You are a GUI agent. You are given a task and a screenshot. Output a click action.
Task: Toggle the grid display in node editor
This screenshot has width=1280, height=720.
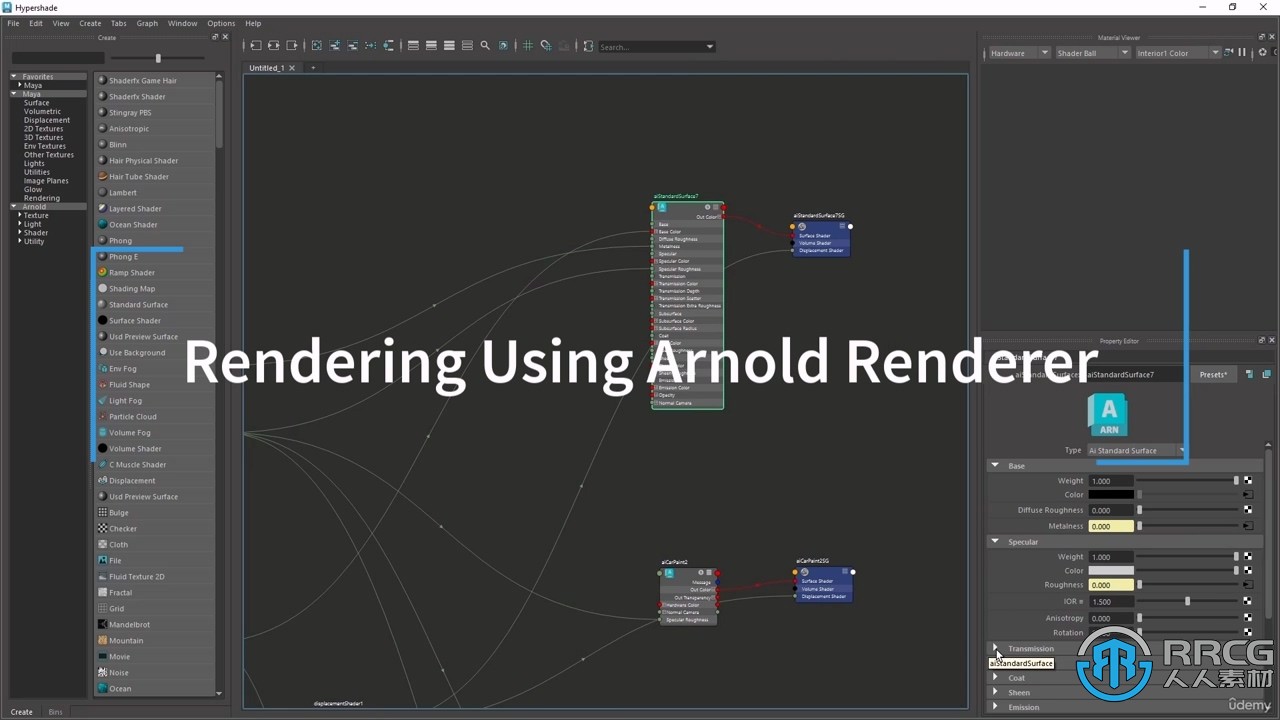pyautogui.click(x=528, y=46)
